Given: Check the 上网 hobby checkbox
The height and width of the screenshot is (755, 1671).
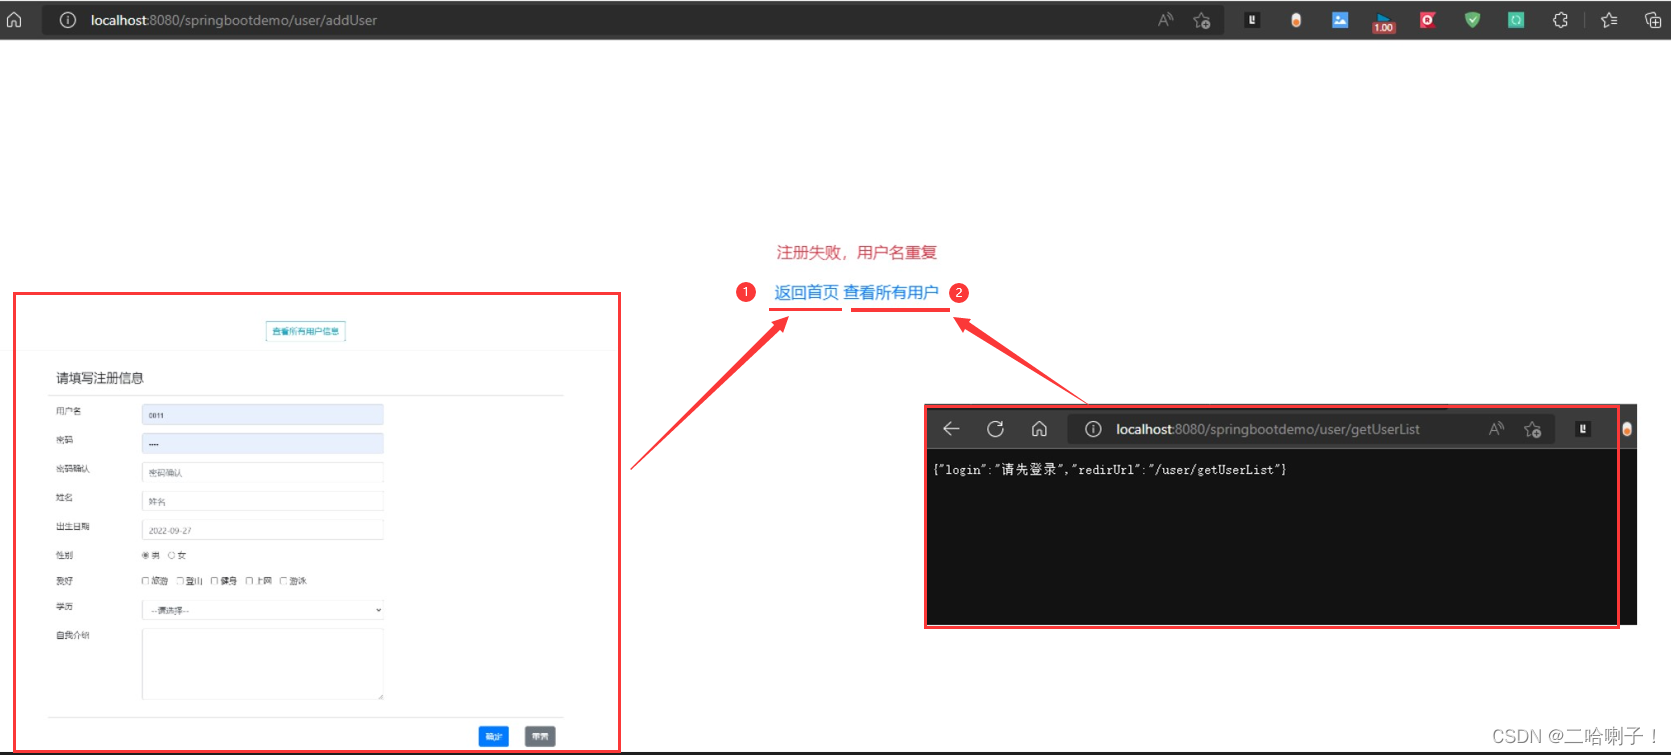Looking at the screenshot, I should 249,581.
